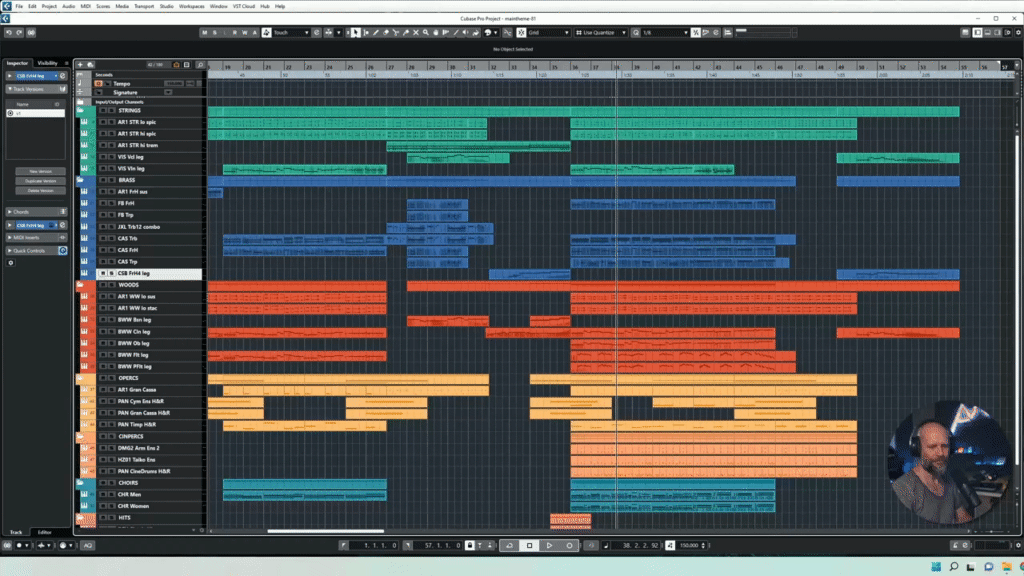
Task: Expand the MIDI Inserts inspector section
Action: pos(9,238)
